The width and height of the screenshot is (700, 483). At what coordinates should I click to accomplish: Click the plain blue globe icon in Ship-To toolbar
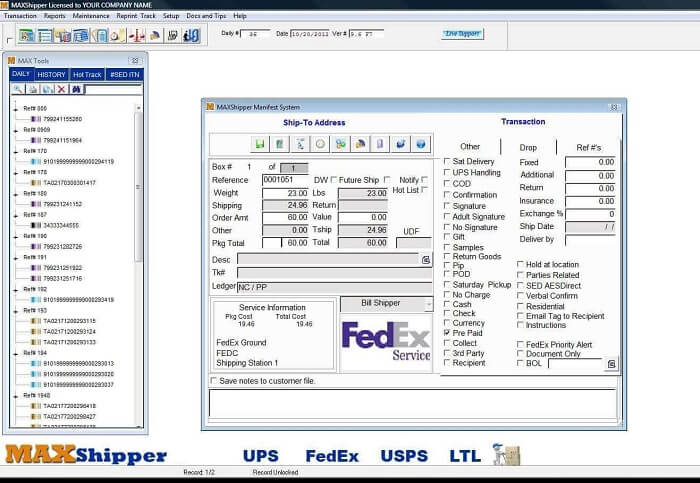421,144
